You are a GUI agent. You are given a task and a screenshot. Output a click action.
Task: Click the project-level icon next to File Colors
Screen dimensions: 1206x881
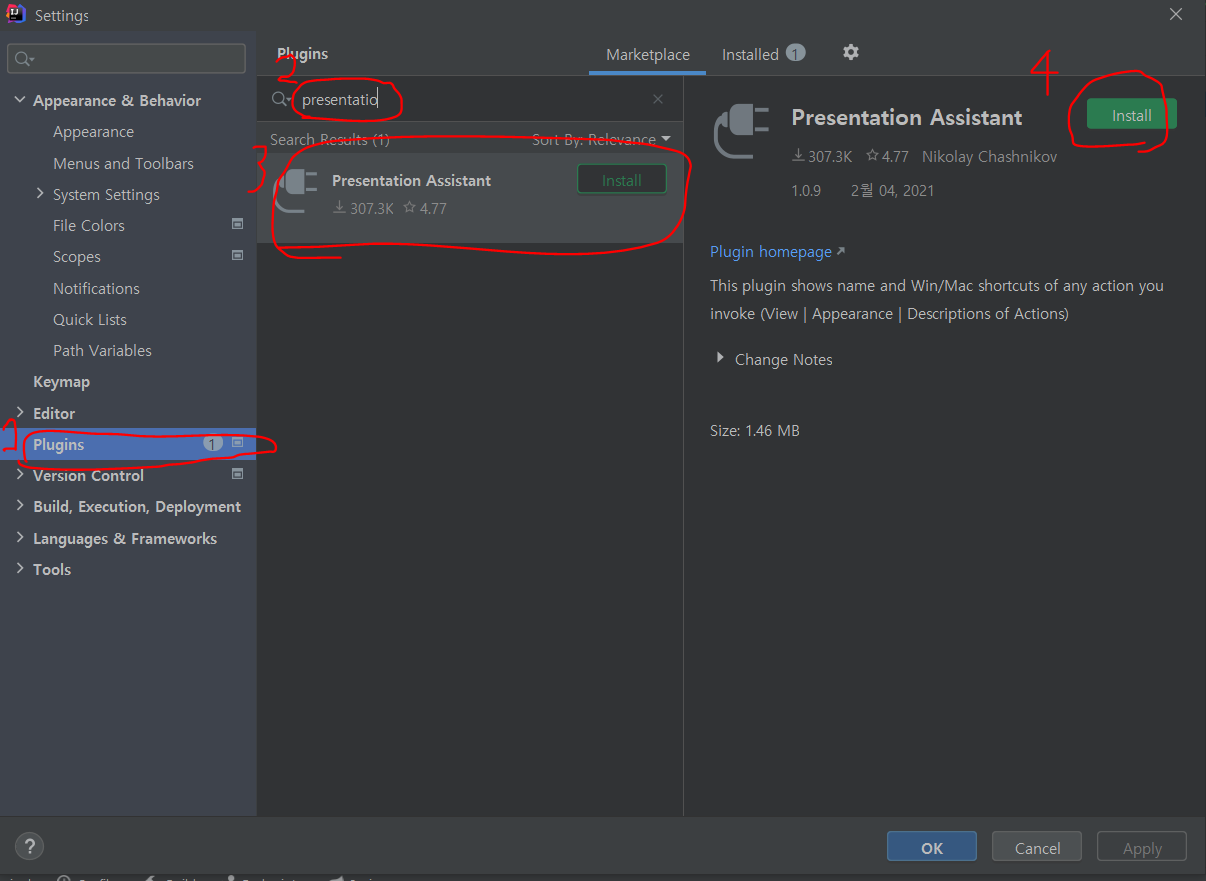coord(237,224)
